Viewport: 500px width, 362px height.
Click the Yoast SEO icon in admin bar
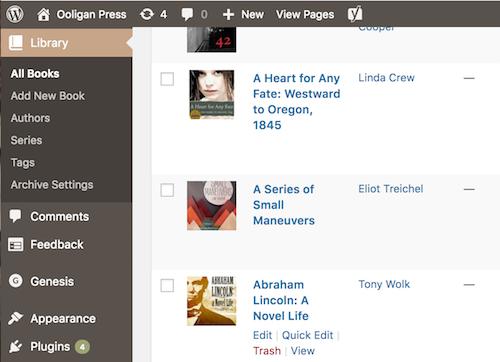tap(355, 14)
